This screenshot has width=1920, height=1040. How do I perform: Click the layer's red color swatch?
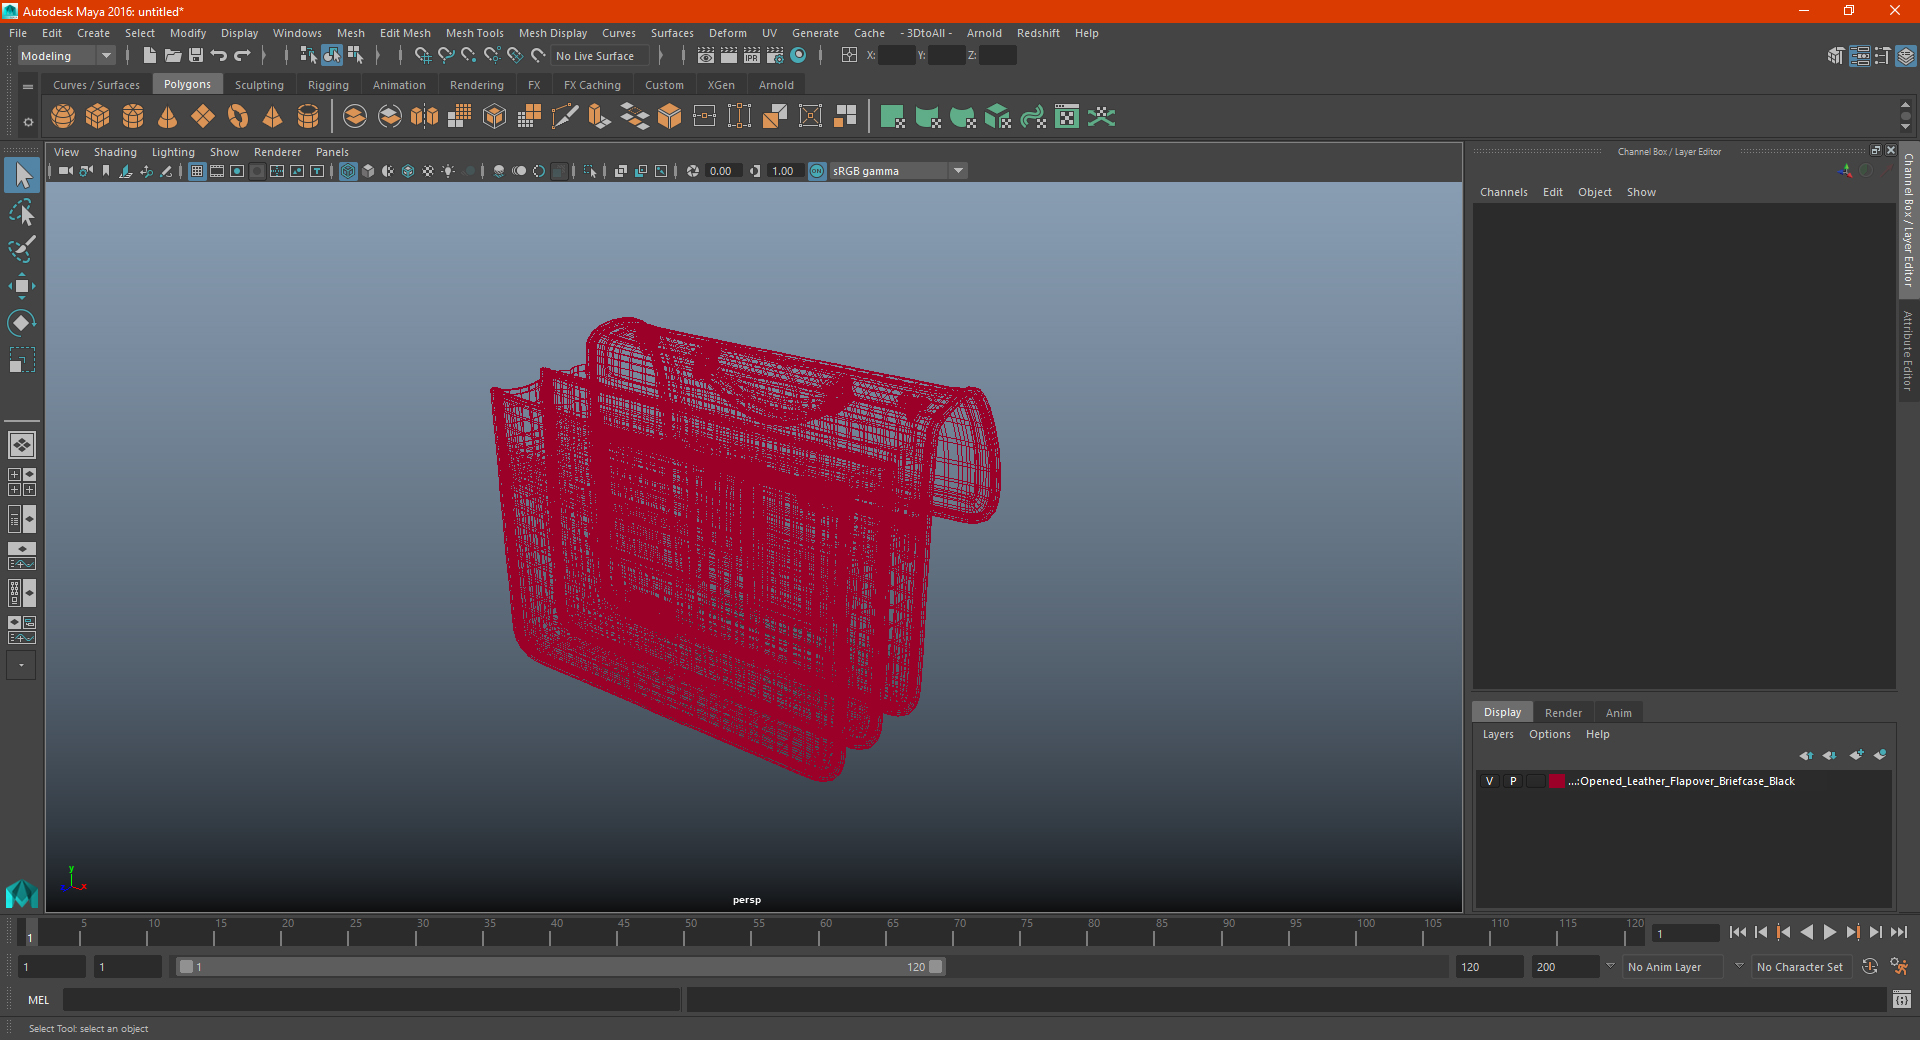pyautogui.click(x=1557, y=781)
